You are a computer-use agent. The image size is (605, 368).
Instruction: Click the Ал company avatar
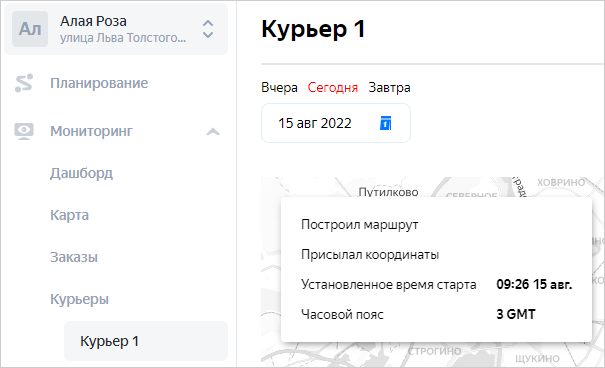click(x=30, y=29)
